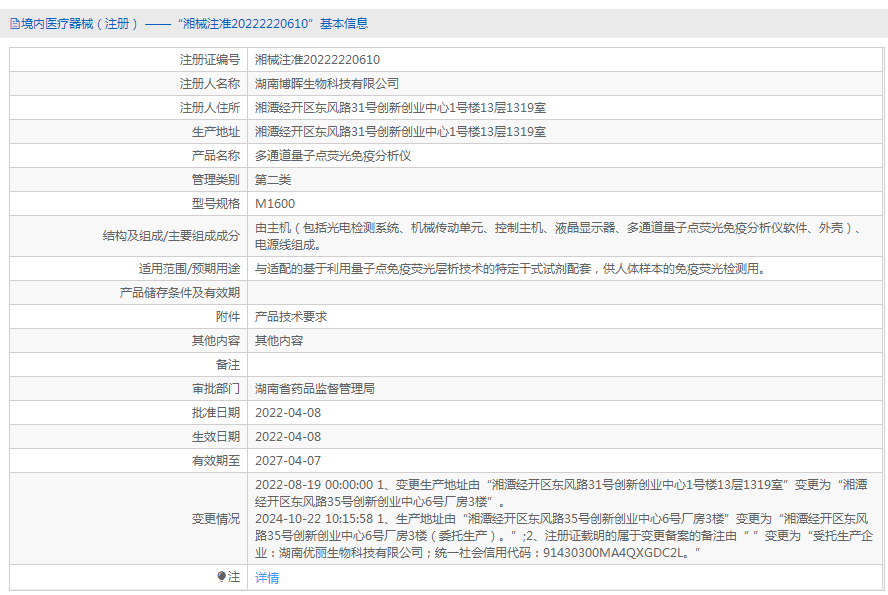
Task: Click the intended use text starting 与适配的
Action: 510,269
